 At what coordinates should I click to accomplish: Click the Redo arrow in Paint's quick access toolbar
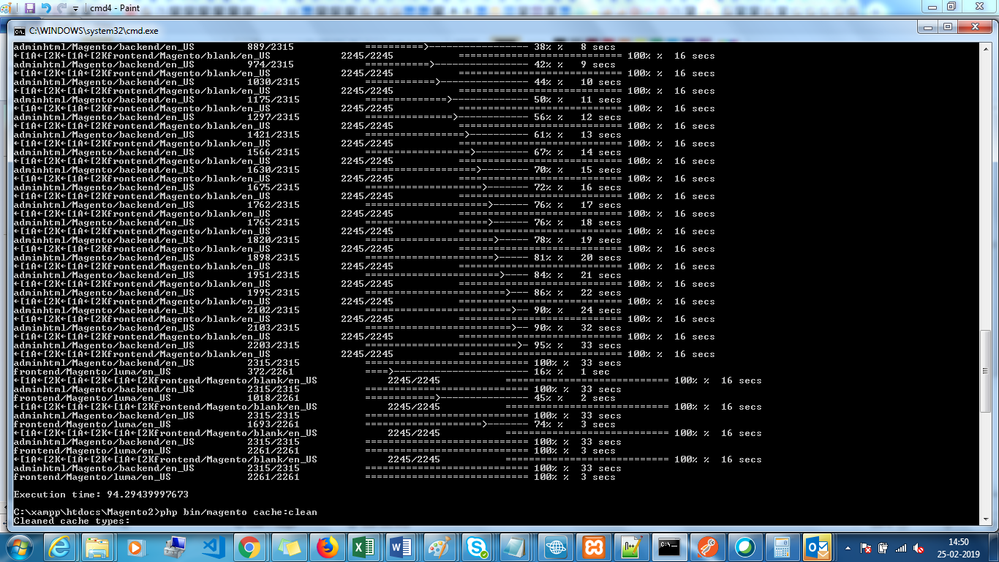click(x=62, y=8)
